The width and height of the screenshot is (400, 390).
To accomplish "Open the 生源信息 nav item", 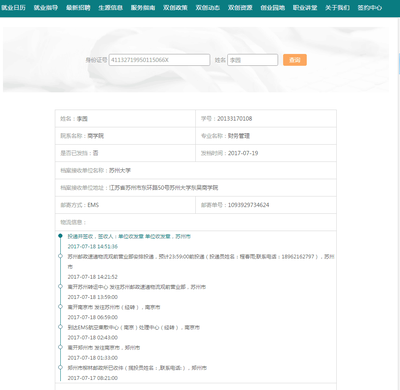I will 110,8.
